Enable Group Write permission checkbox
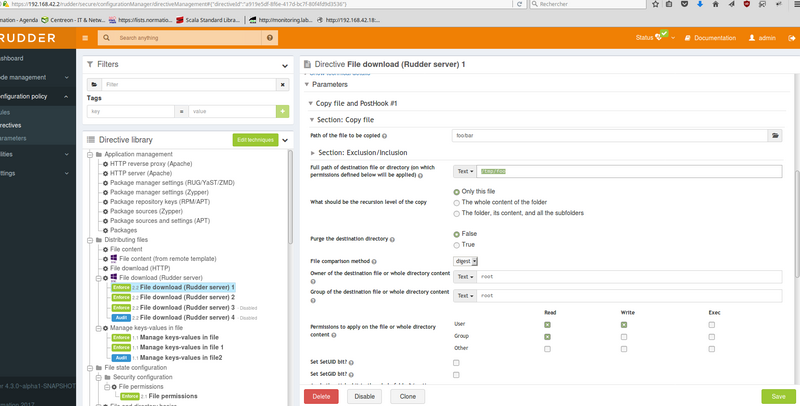 623,337
